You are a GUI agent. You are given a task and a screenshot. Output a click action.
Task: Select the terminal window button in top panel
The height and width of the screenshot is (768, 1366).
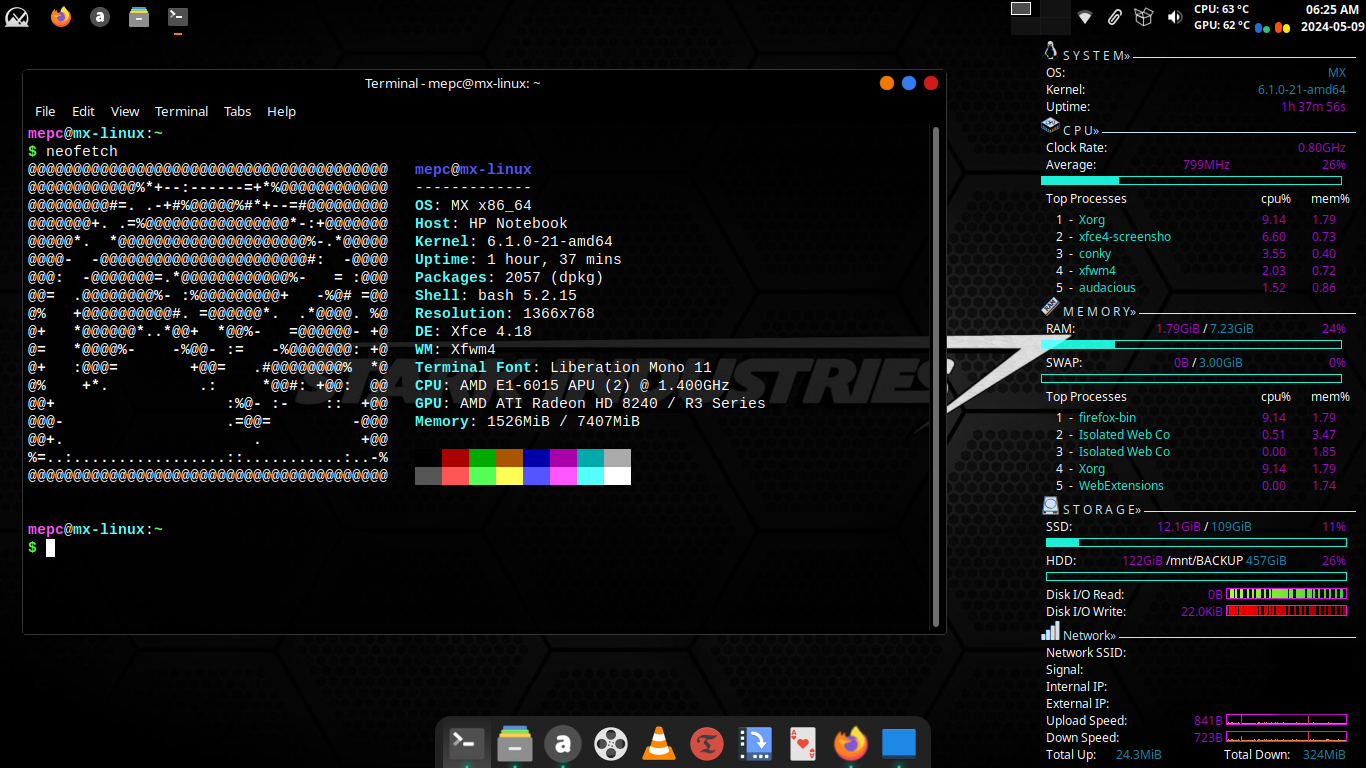point(177,16)
